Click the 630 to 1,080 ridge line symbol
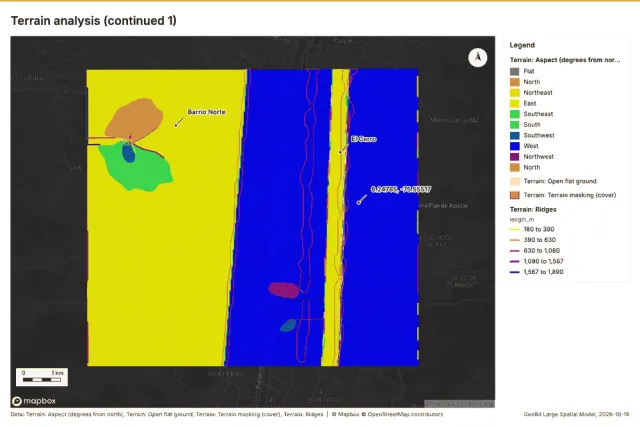The width and height of the screenshot is (640, 427). click(x=515, y=251)
